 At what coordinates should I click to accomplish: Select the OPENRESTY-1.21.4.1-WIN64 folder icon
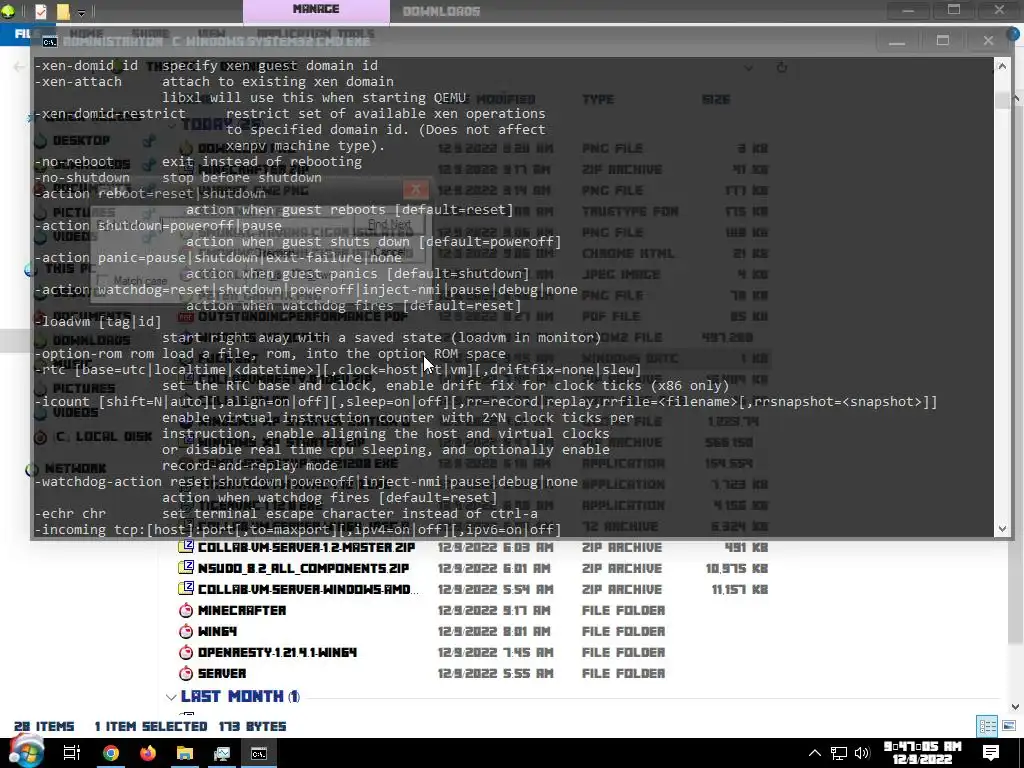(186, 652)
